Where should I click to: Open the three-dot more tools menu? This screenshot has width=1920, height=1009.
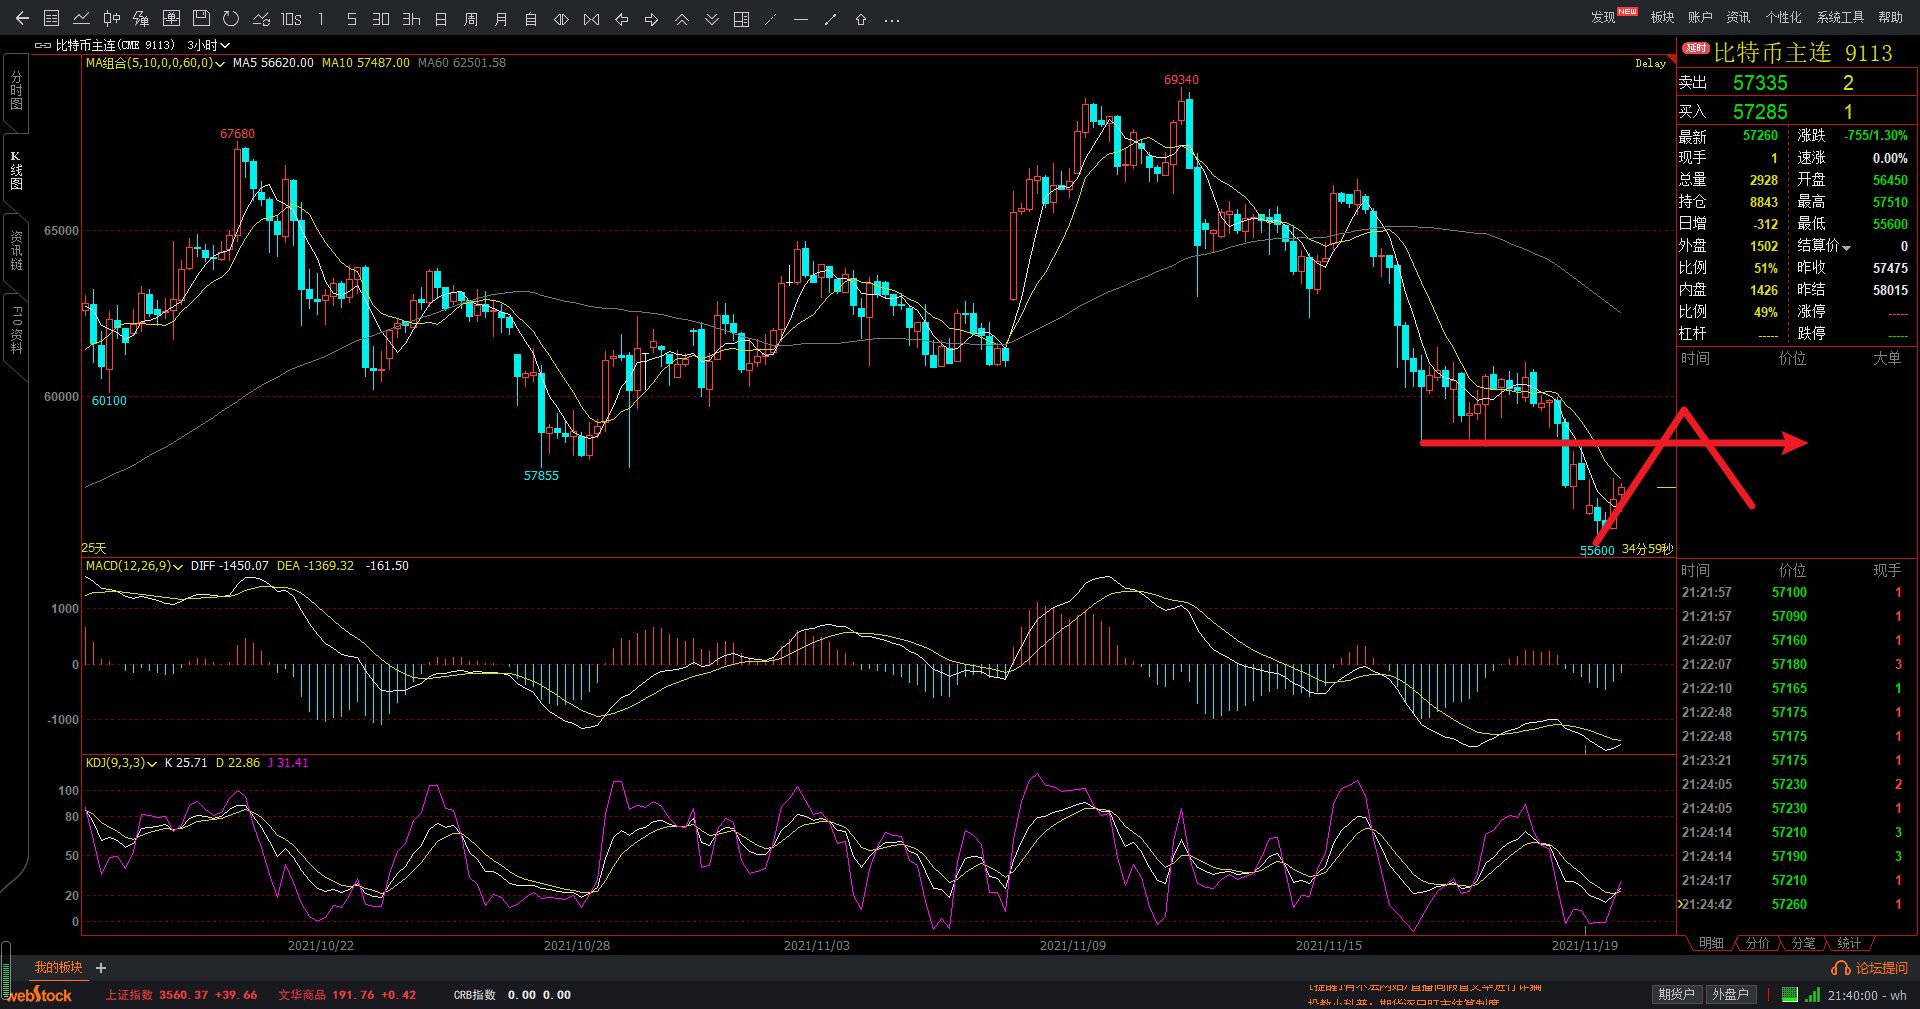pos(892,19)
